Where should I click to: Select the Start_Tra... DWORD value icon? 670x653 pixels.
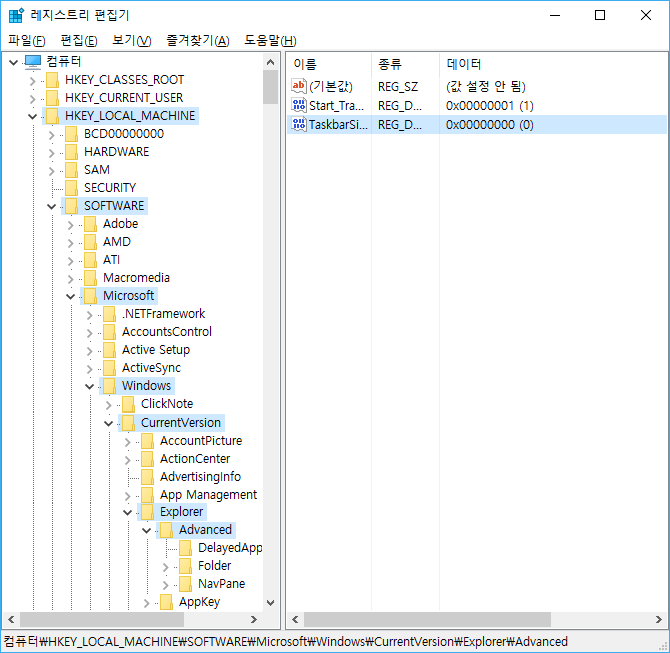pos(299,106)
